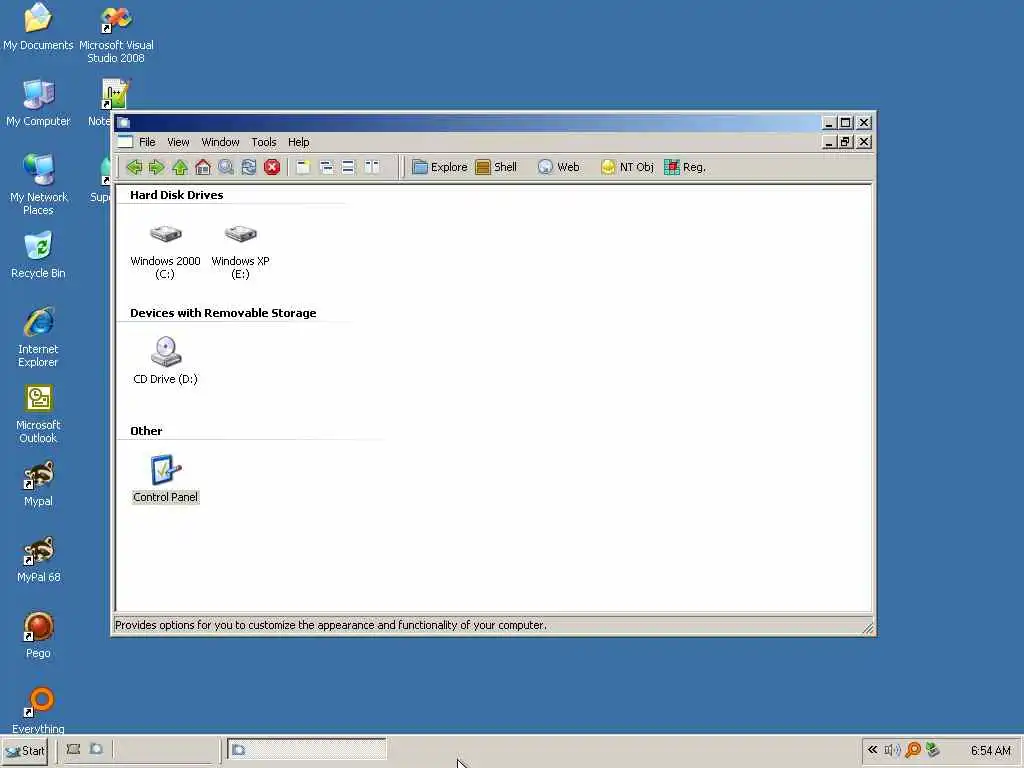Click the Other group heading
The height and width of the screenshot is (768, 1024).
[146, 431]
